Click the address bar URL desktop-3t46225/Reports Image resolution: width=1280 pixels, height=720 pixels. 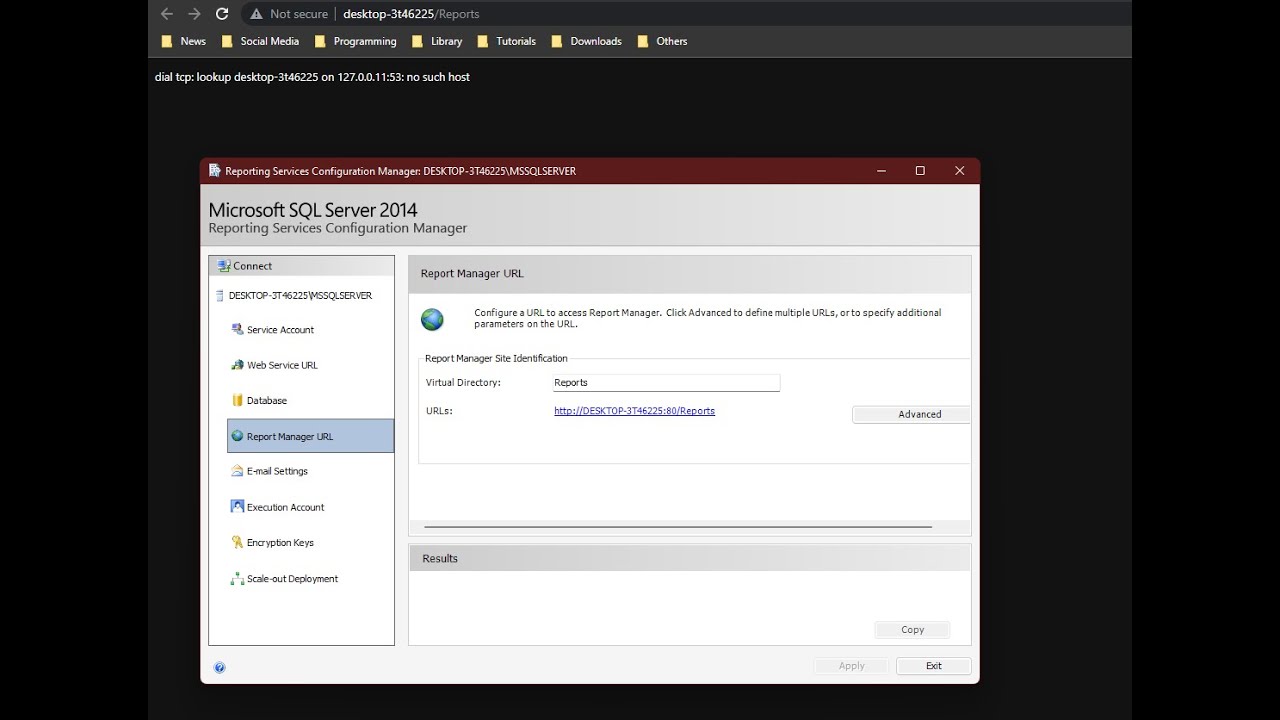pos(411,14)
